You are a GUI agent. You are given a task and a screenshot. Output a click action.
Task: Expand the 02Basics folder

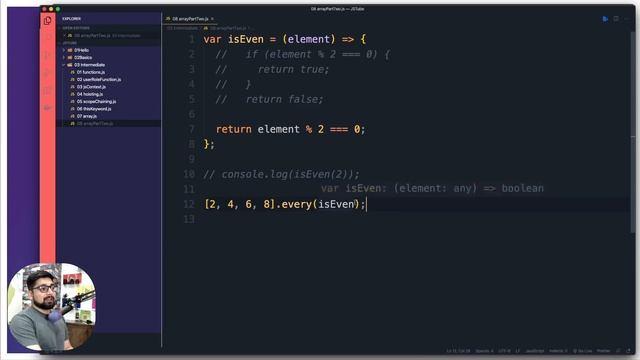pos(83,58)
